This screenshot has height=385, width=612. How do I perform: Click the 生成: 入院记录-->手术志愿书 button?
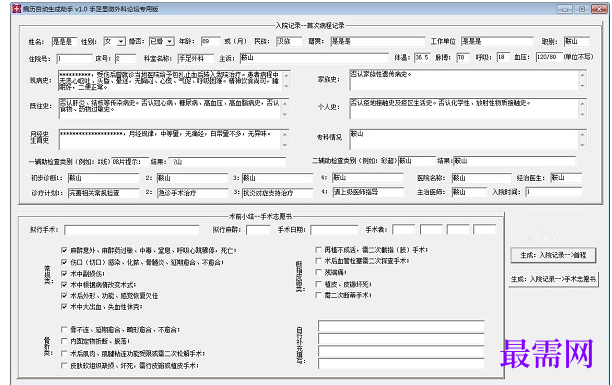pos(553,279)
